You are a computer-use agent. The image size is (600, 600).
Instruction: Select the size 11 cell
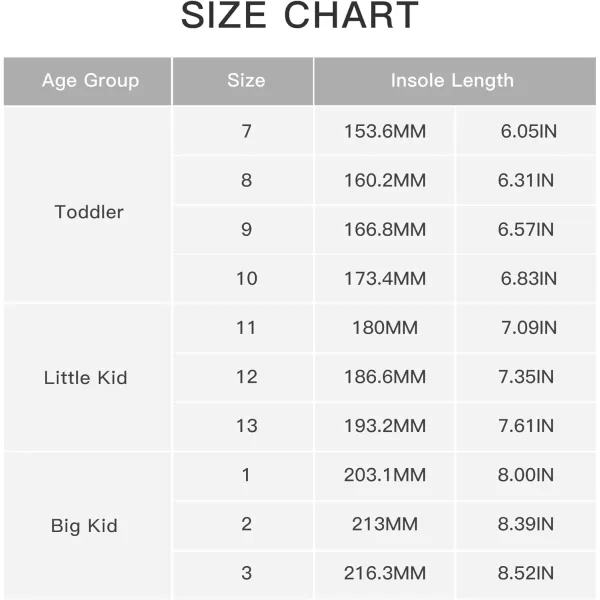point(246,328)
